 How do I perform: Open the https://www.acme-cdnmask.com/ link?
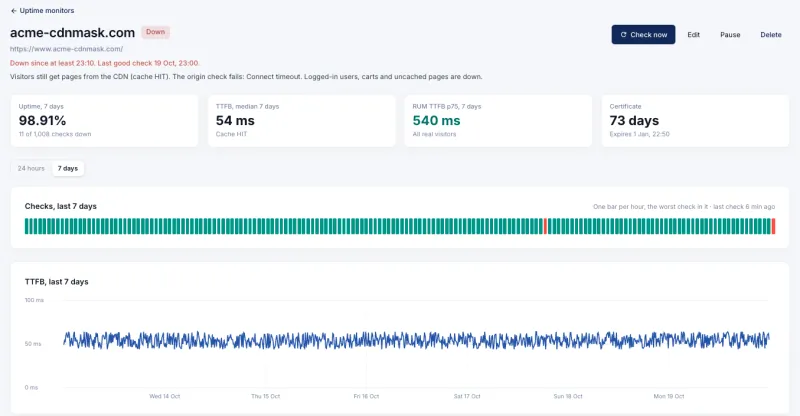tap(66, 49)
